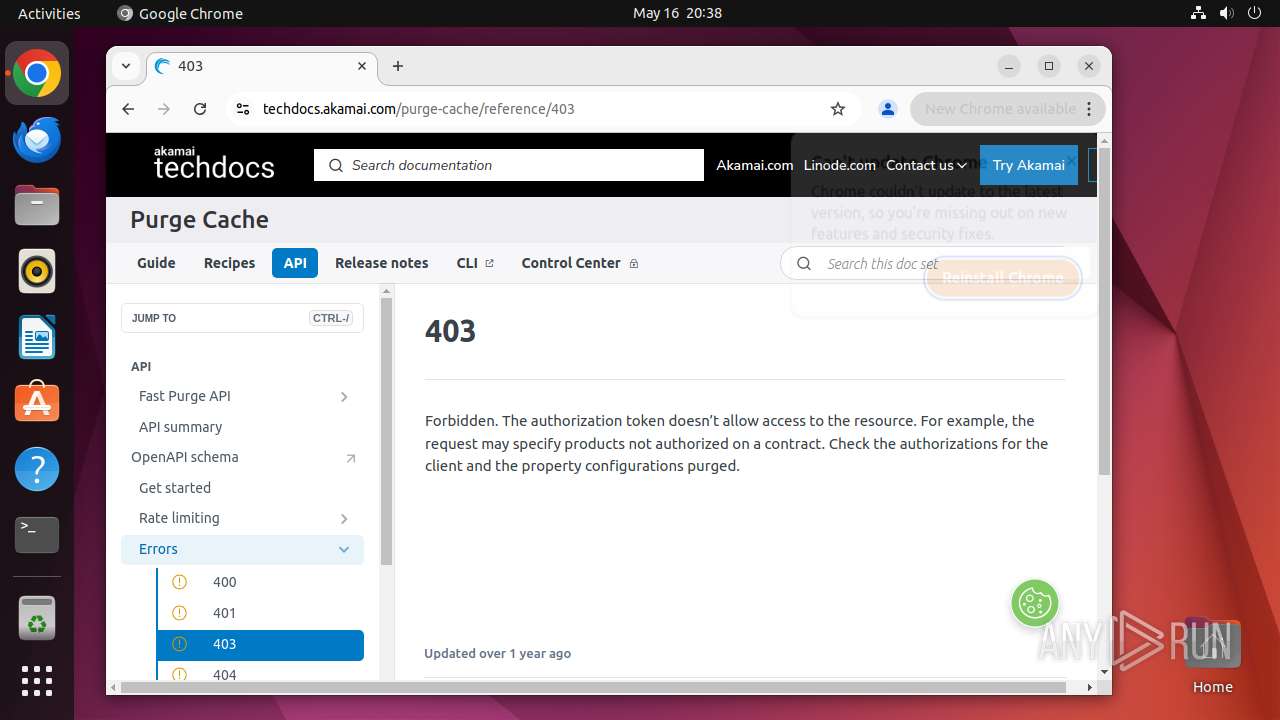Open the Akamai.com link
Viewport: 1280px width, 720px height.
(x=755, y=165)
